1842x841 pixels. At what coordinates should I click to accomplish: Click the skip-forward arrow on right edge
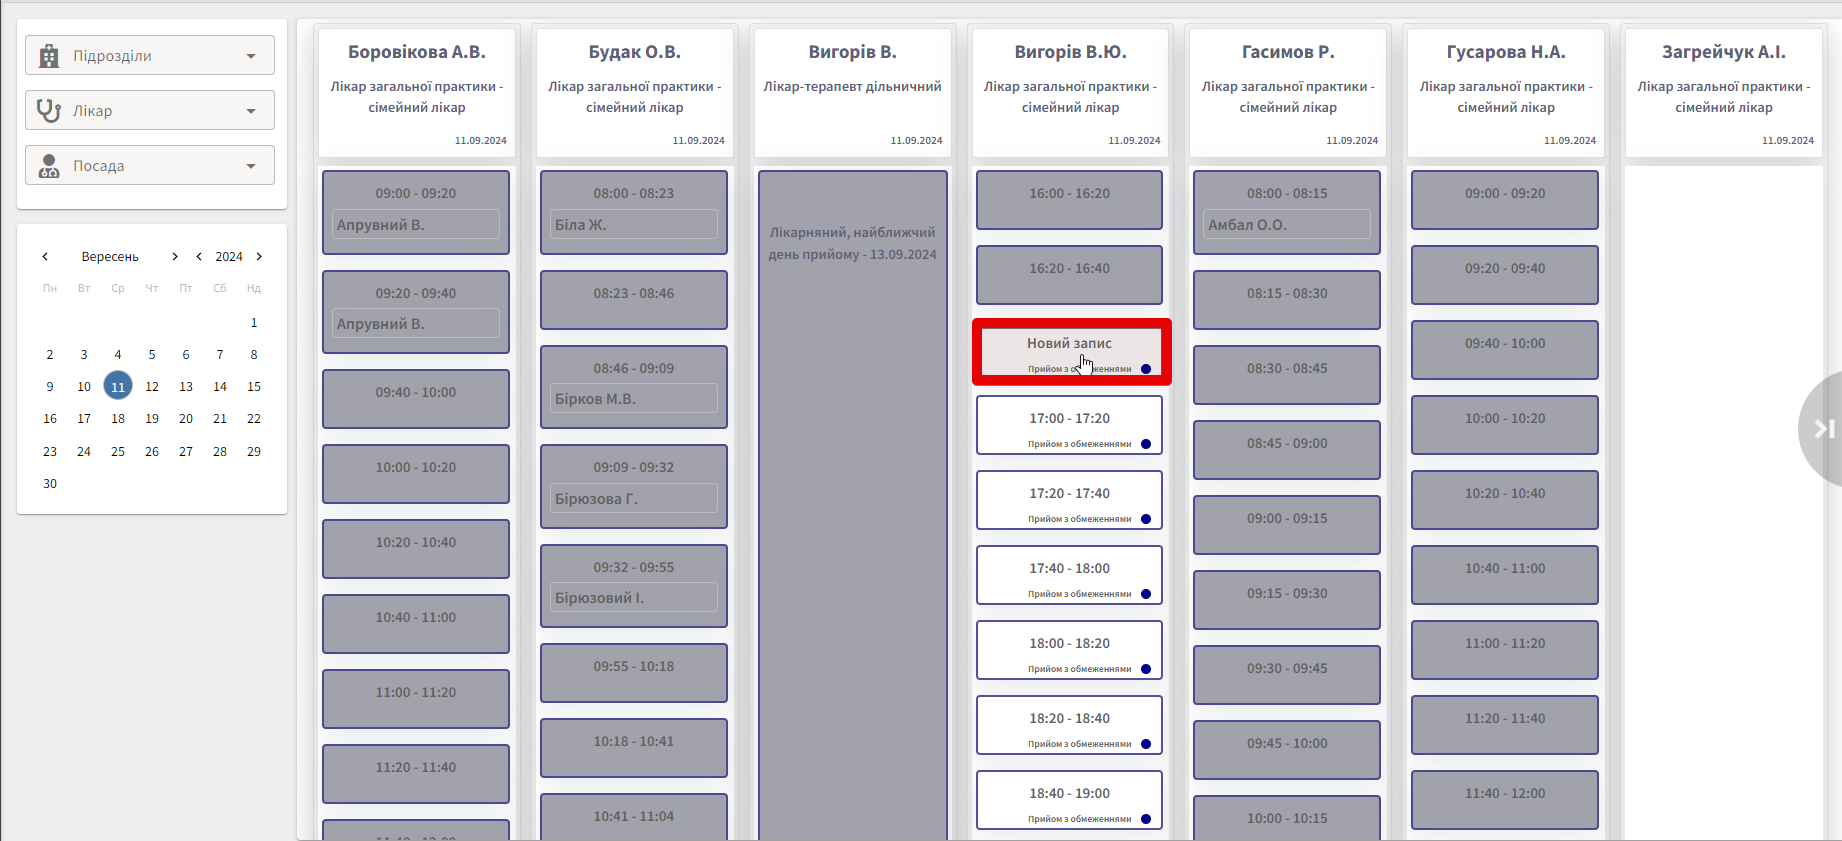pyautogui.click(x=1824, y=429)
